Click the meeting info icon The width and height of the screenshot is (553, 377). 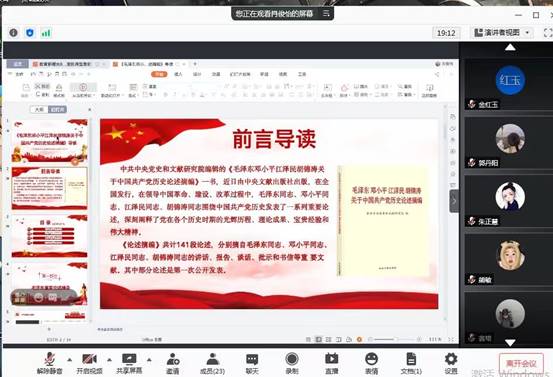[x=13, y=33]
